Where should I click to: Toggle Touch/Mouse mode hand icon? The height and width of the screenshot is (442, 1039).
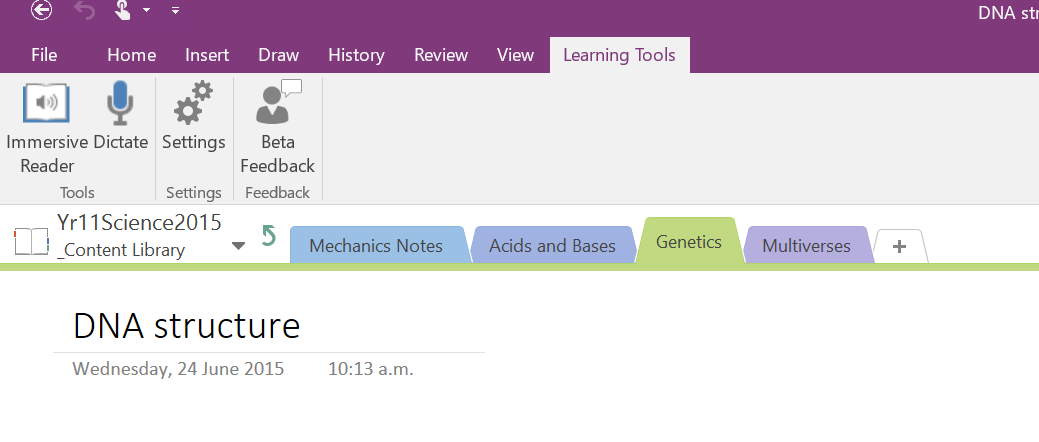click(122, 11)
